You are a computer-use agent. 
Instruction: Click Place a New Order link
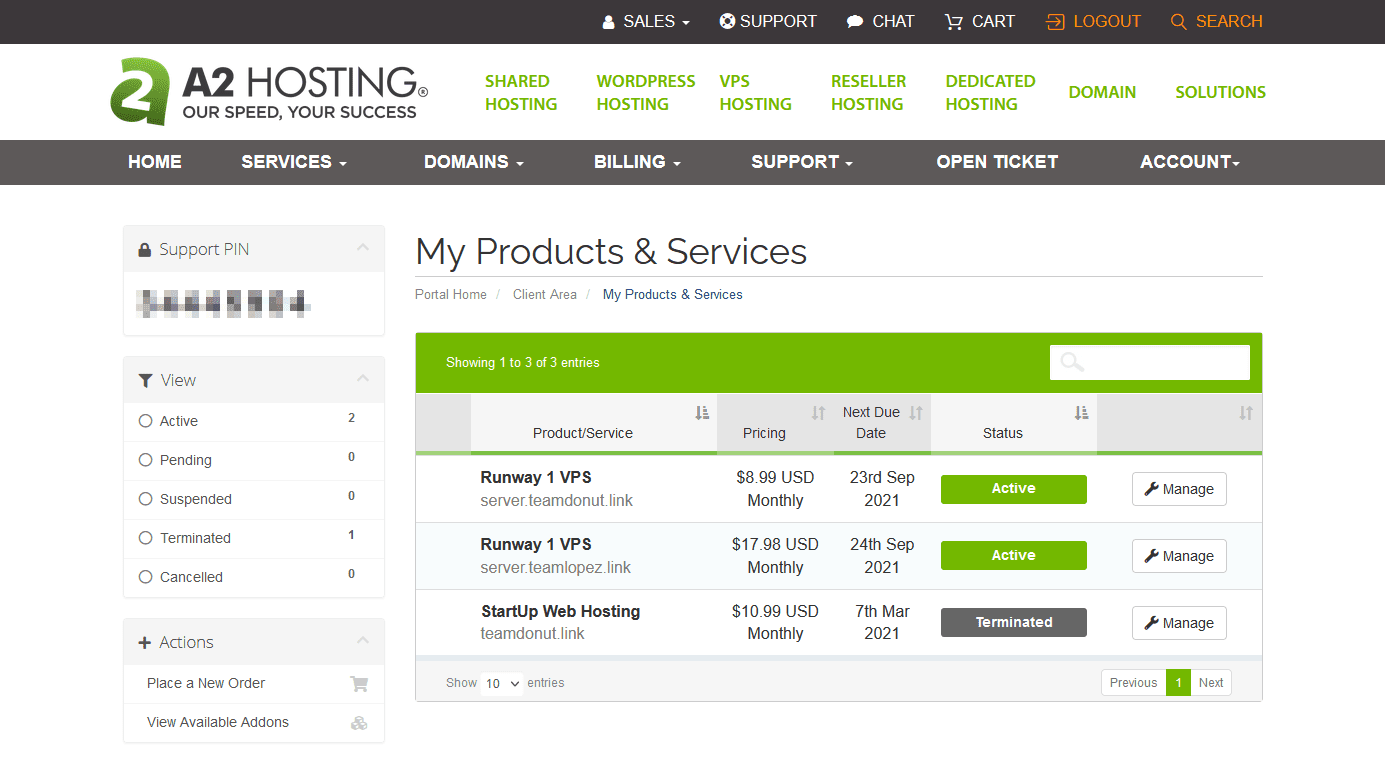click(206, 684)
